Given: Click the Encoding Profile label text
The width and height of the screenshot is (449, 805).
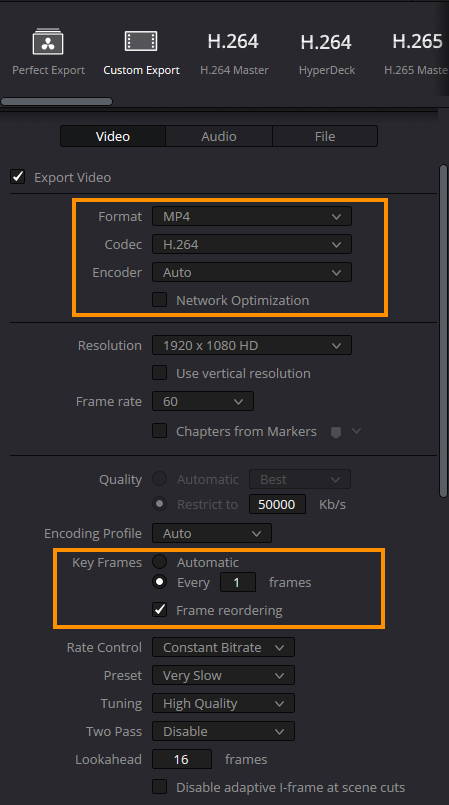Looking at the screenshot, I should pyautogui.click(x=93, y=533).
